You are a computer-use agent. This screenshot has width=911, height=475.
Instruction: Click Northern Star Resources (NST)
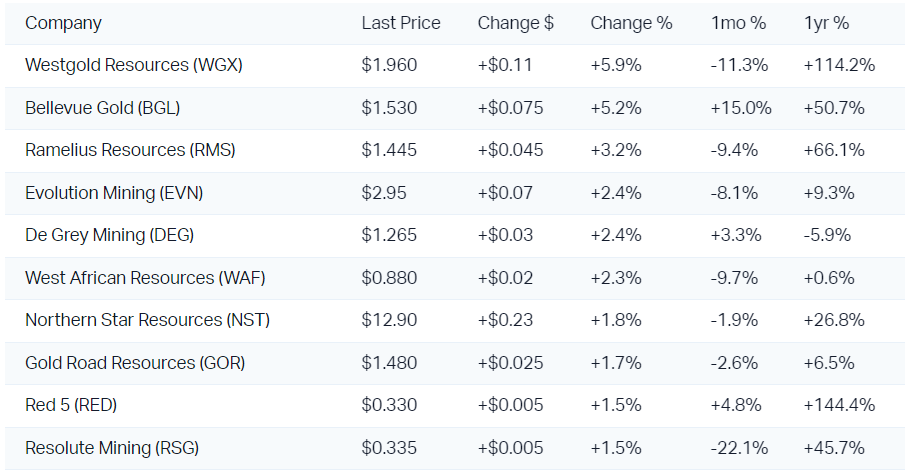147,320
